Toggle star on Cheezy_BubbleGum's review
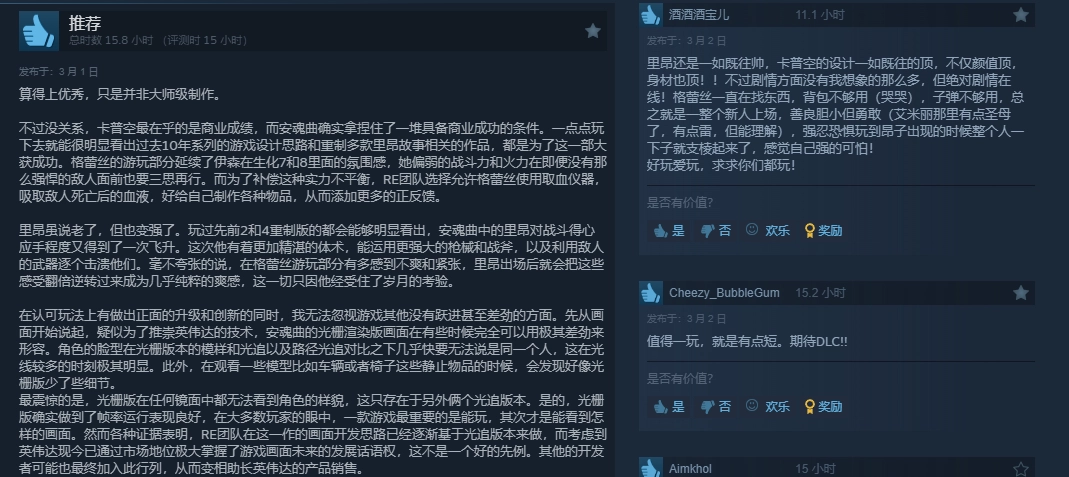The width and height of the screenshot is (1069, 477). click(x=1021, y=293)
